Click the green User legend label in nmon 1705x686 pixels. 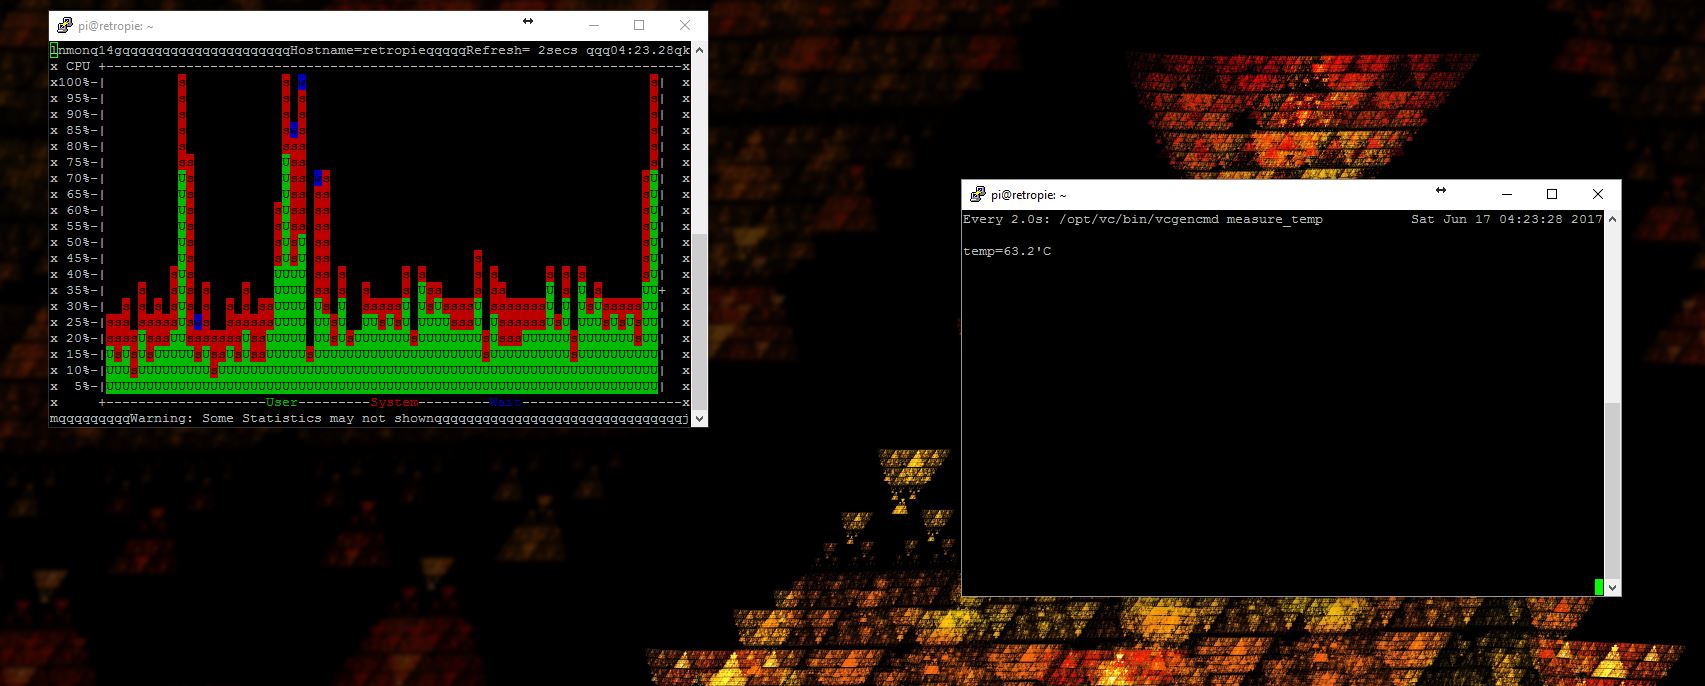282,402
